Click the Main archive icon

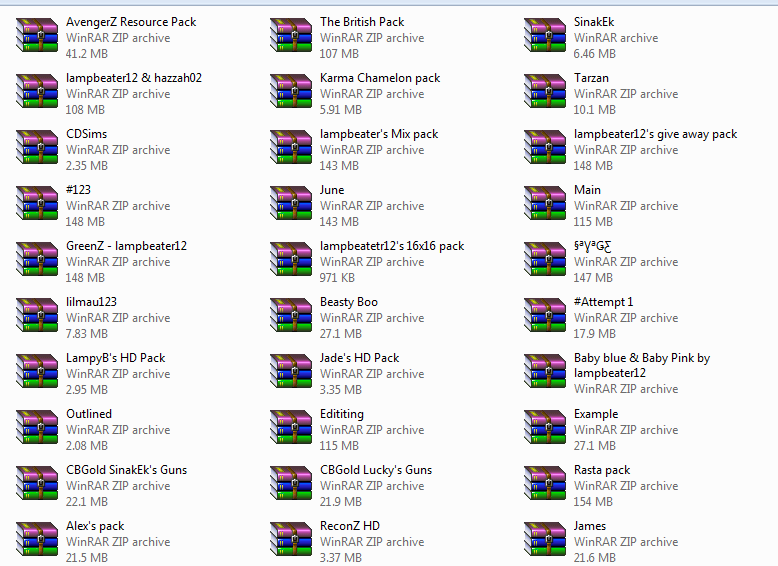tap(545, 203)
